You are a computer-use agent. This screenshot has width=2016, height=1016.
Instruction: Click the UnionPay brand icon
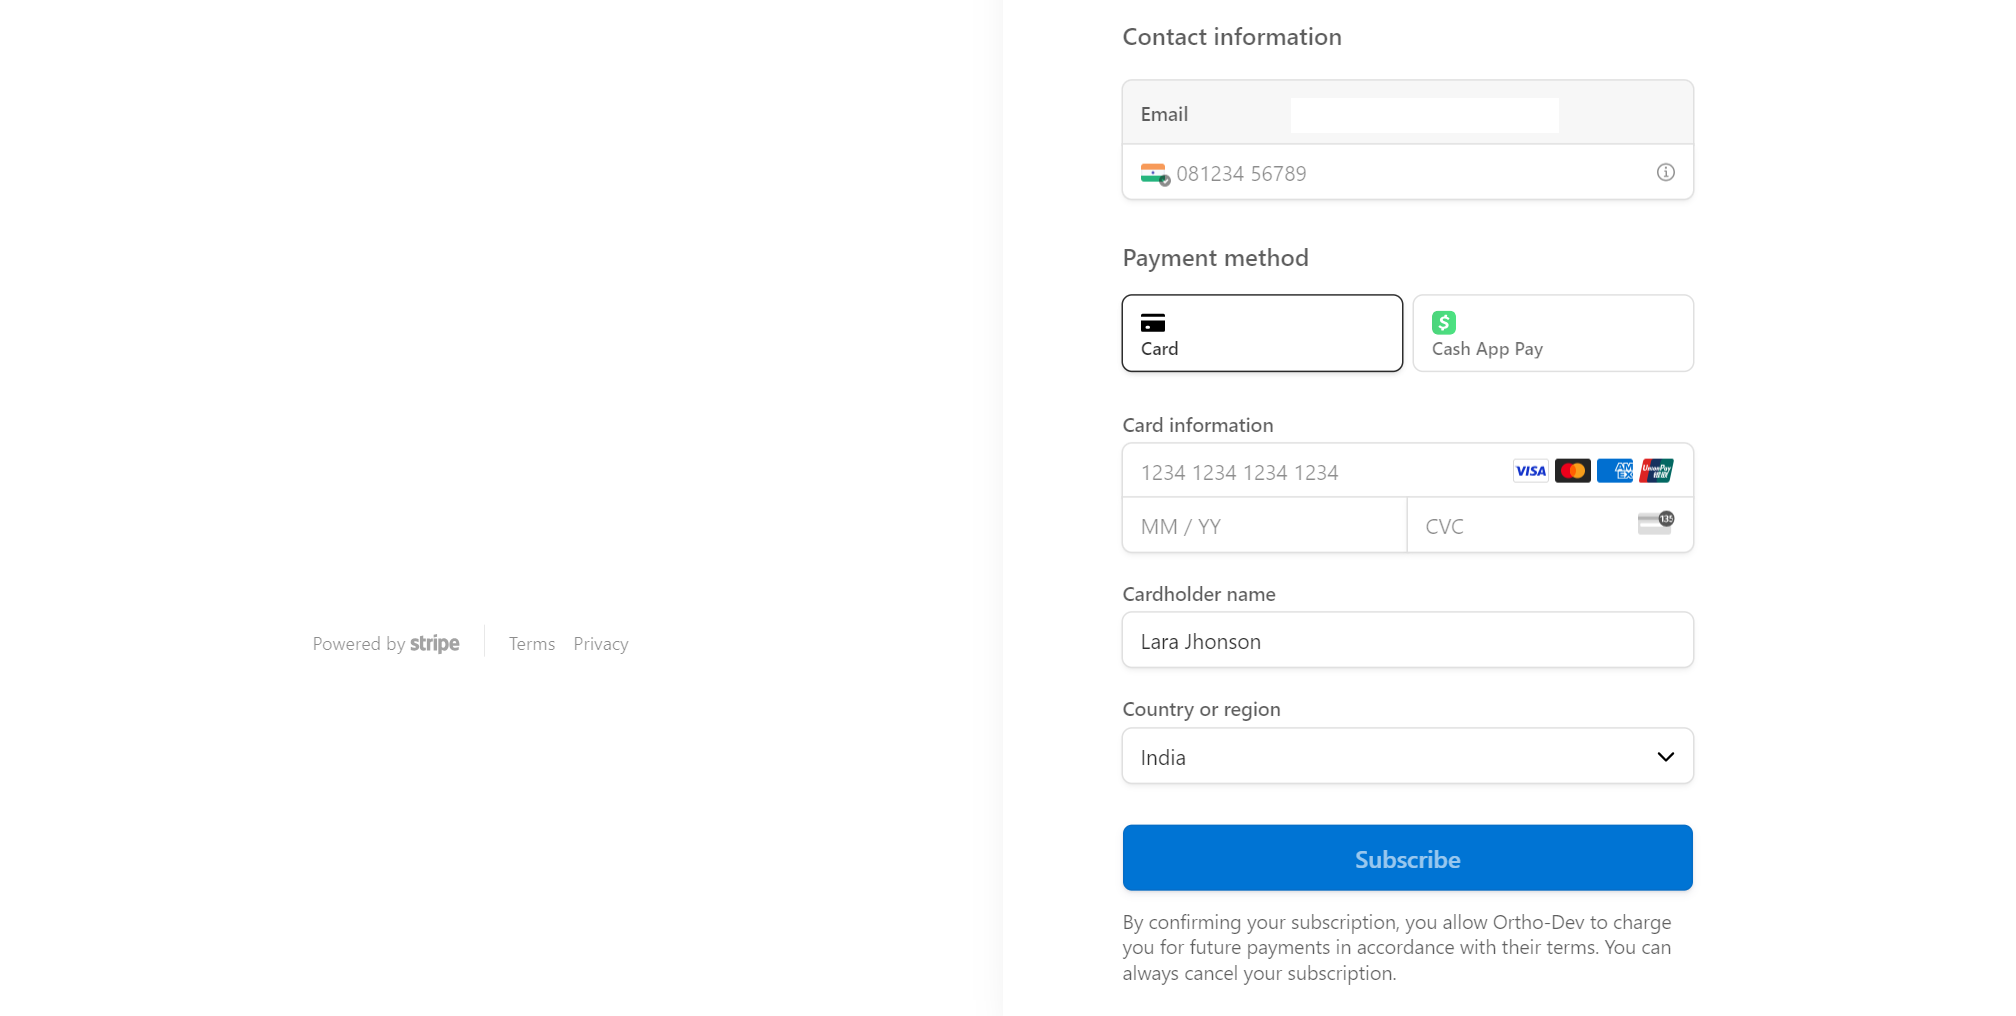[x=1657, y=471]
